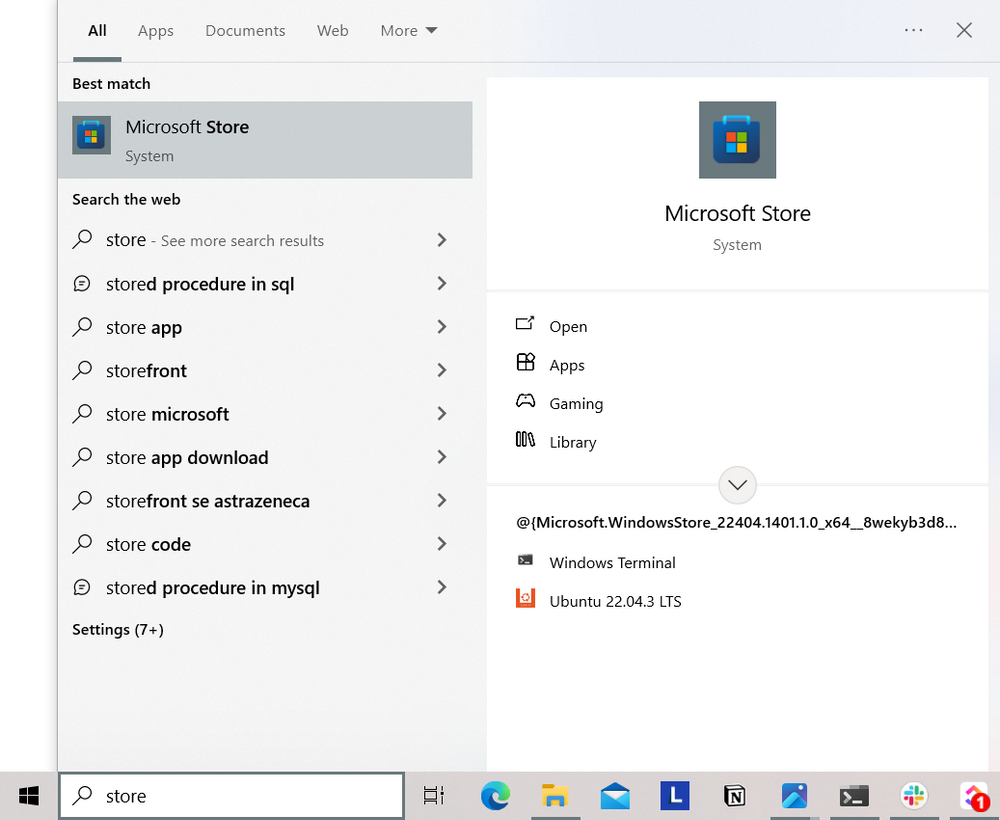Image resolution: width=1000 pixels, height=820 pixels.
Task: Open Microsoft Edge from the taskbar
Action: (495, 796)
